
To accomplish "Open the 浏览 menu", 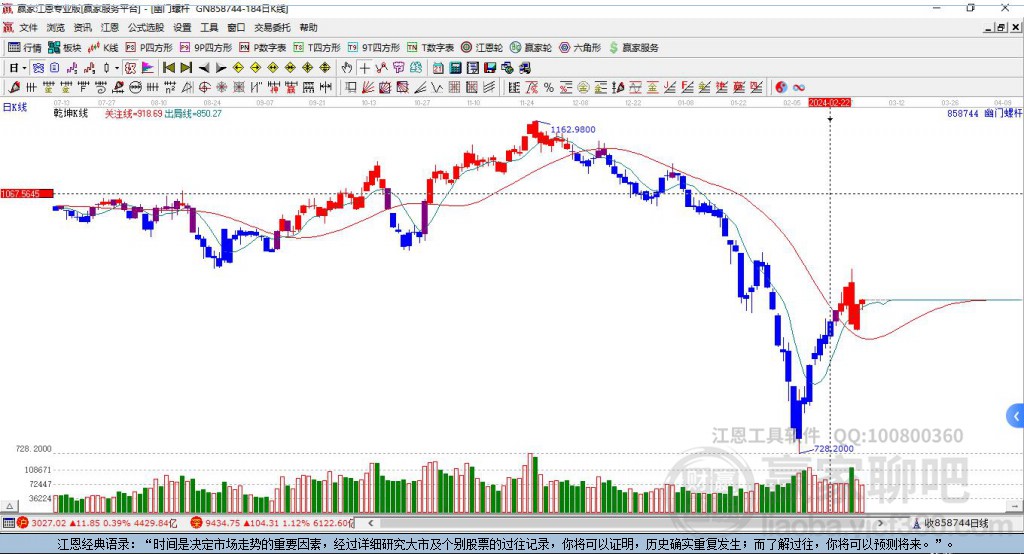I will tap(56, 27).
